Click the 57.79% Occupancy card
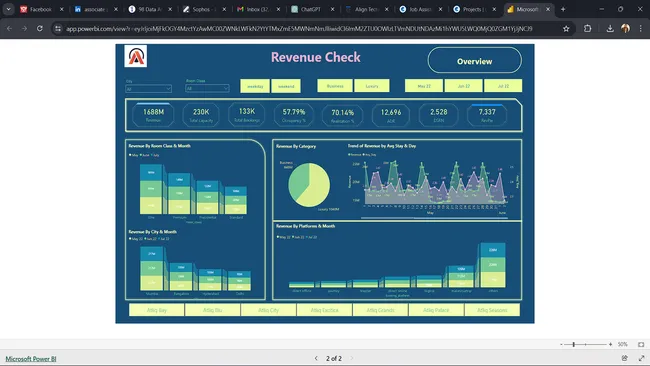650x366 pixels. tap(294, 115)
